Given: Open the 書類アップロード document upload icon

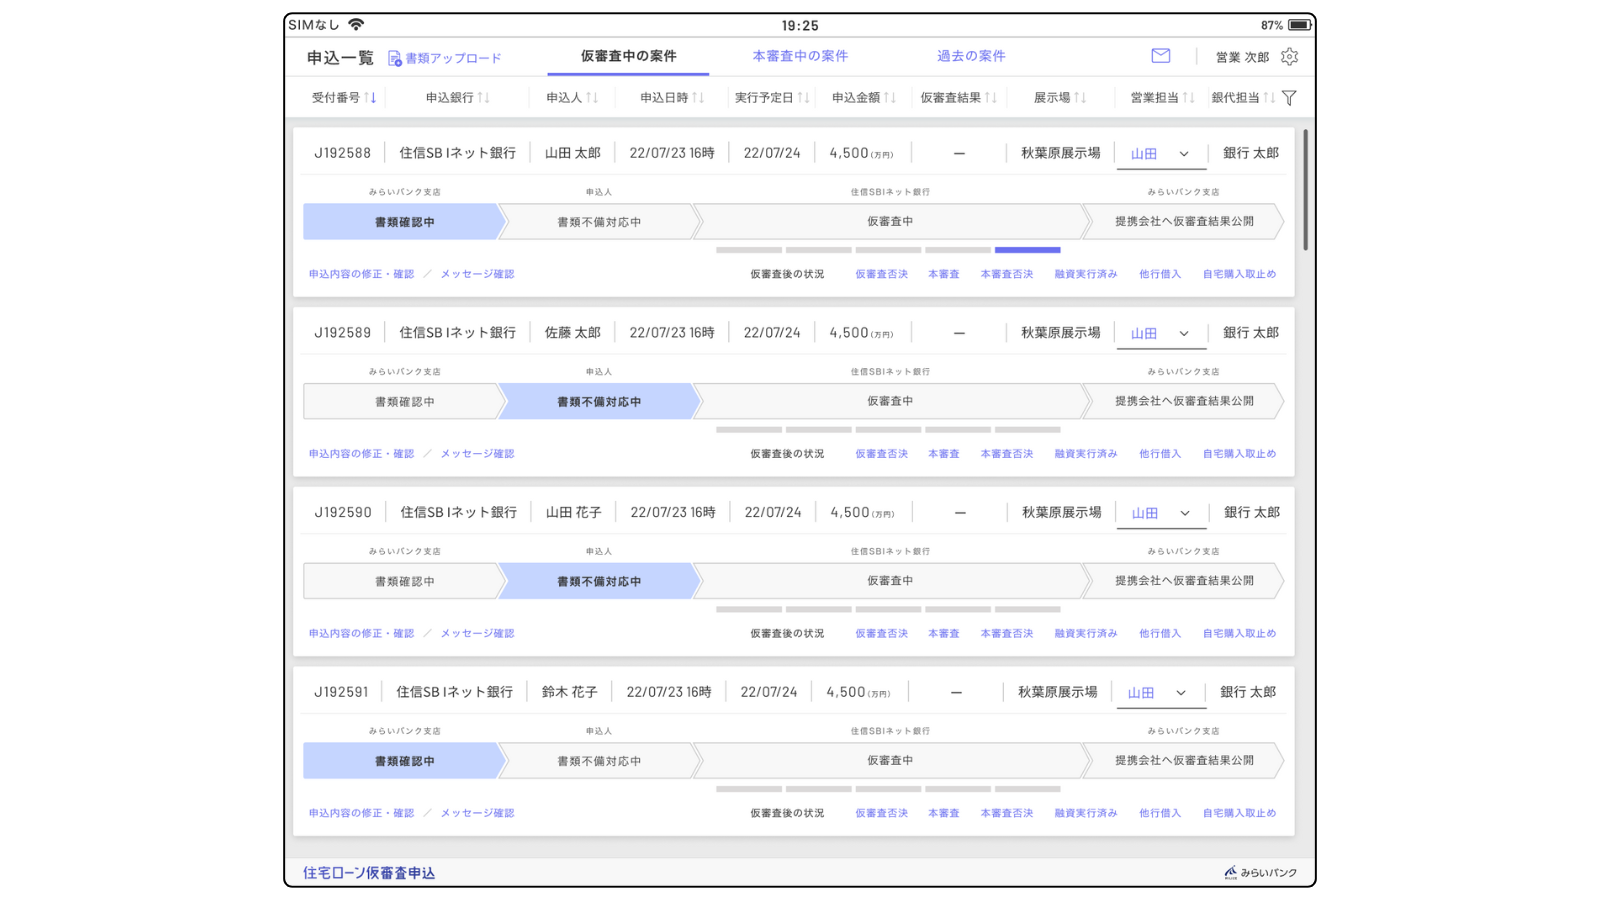Looking at the screenshot, I should click(393, 57).
